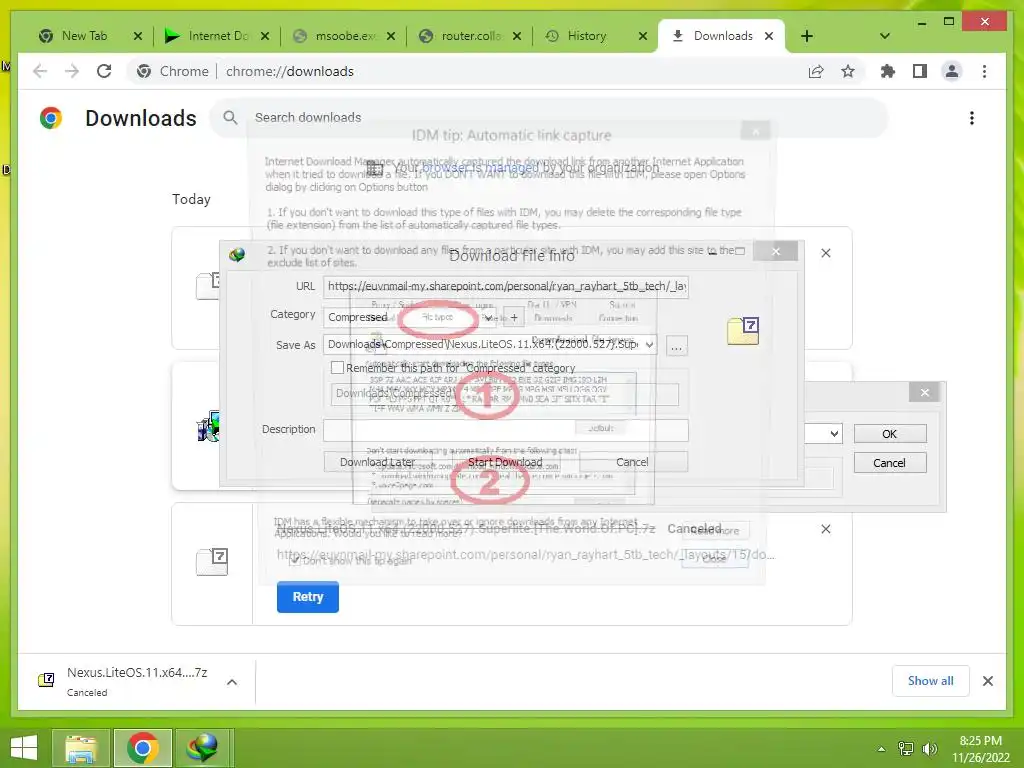
Task: Open the tab search chevron
Action: (x=885, y=36)
